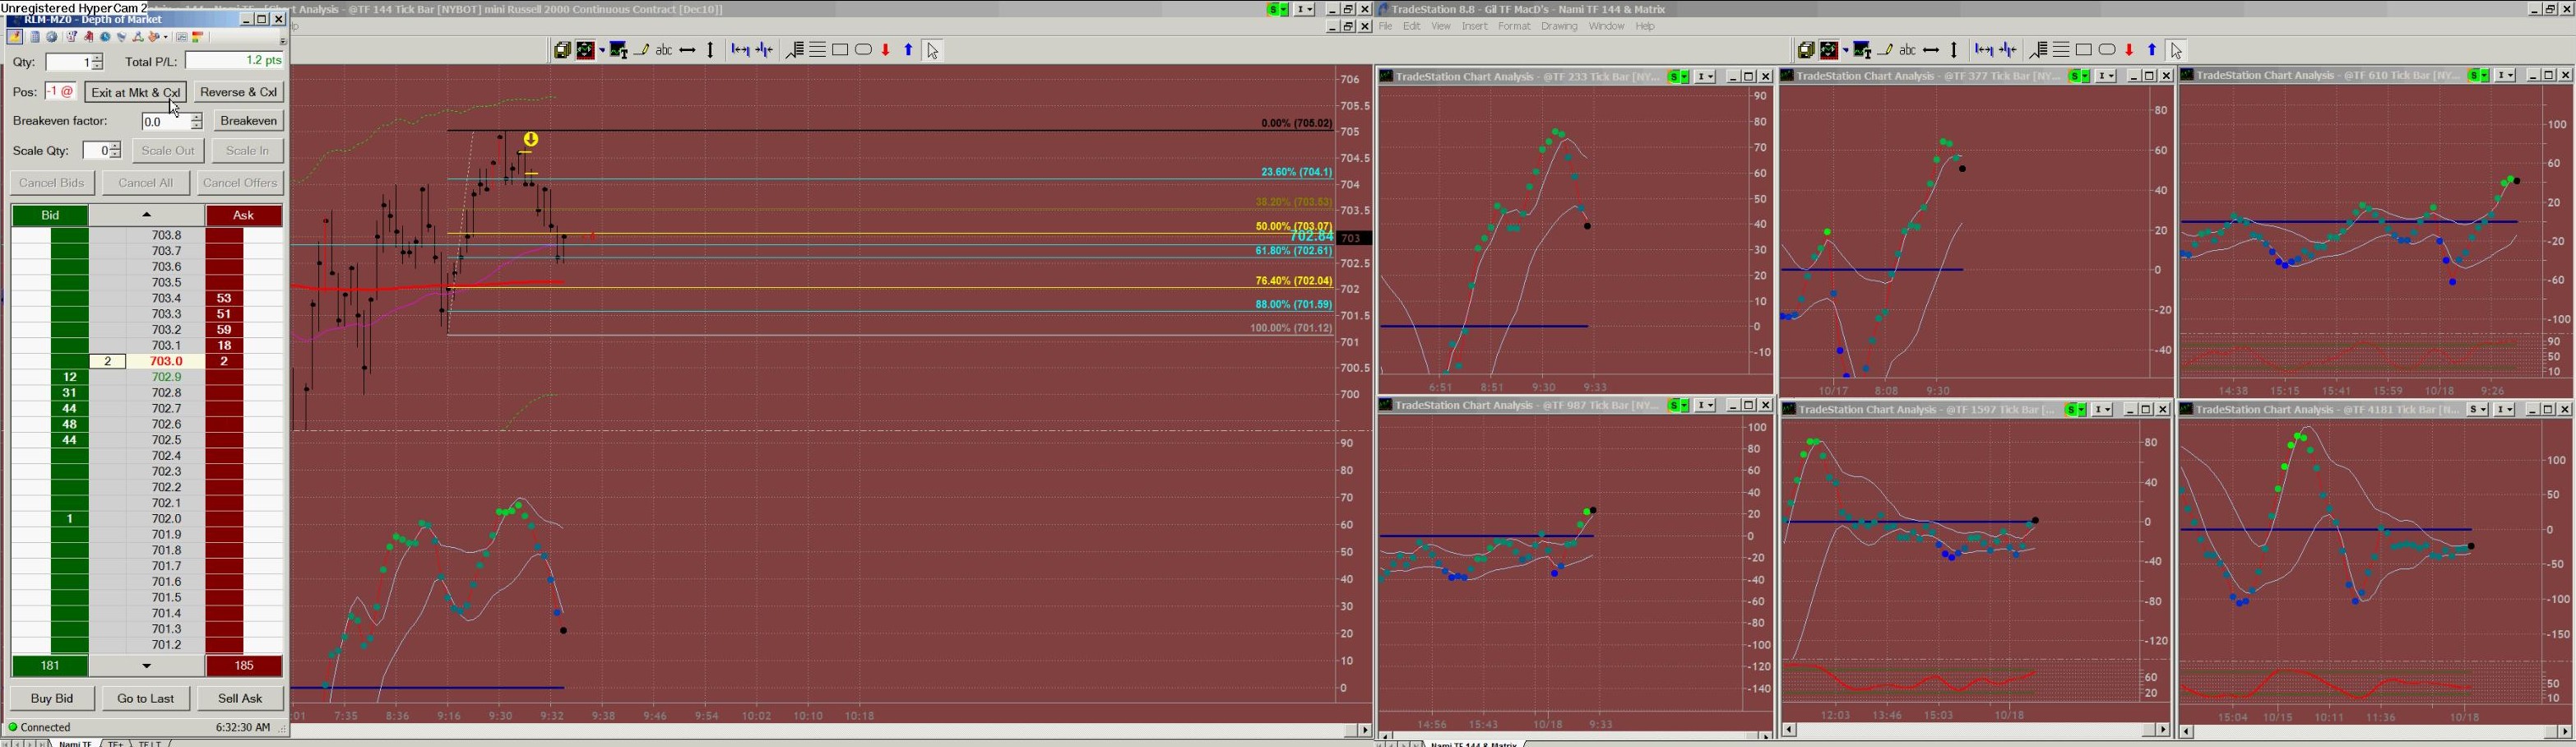Select the pointer tool in left chart toolbar

(x=933, y=50)
